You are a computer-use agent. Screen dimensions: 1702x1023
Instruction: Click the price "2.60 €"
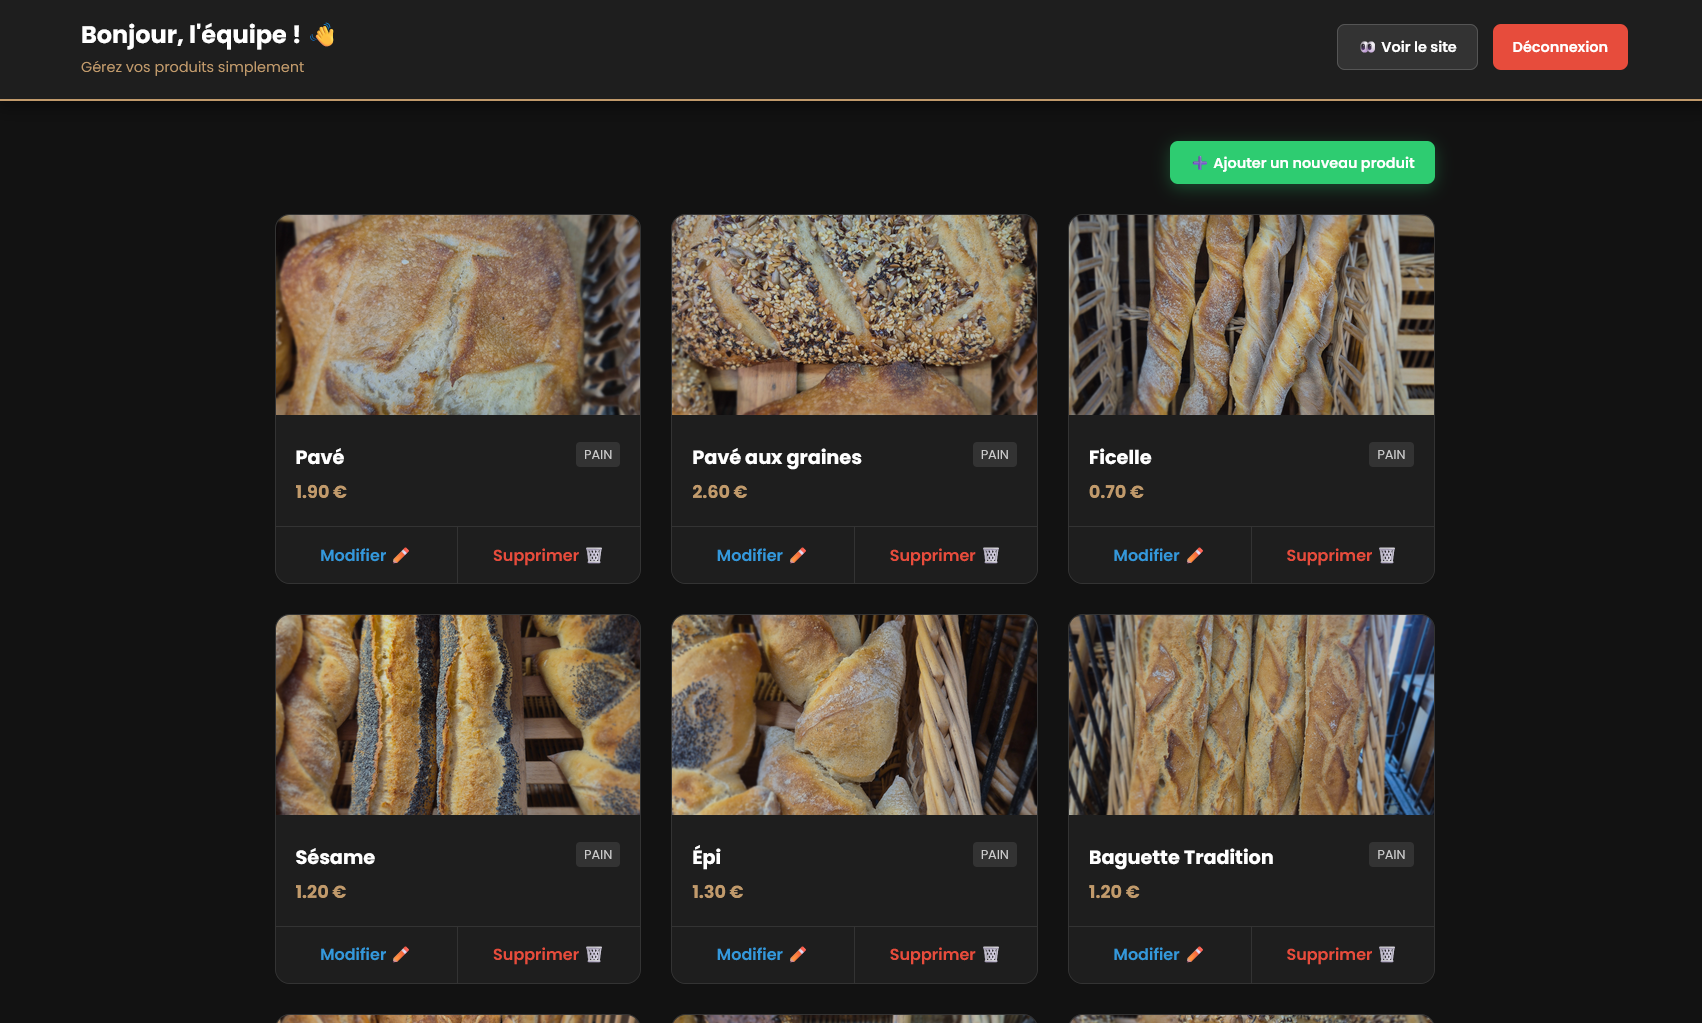[720, 492]
